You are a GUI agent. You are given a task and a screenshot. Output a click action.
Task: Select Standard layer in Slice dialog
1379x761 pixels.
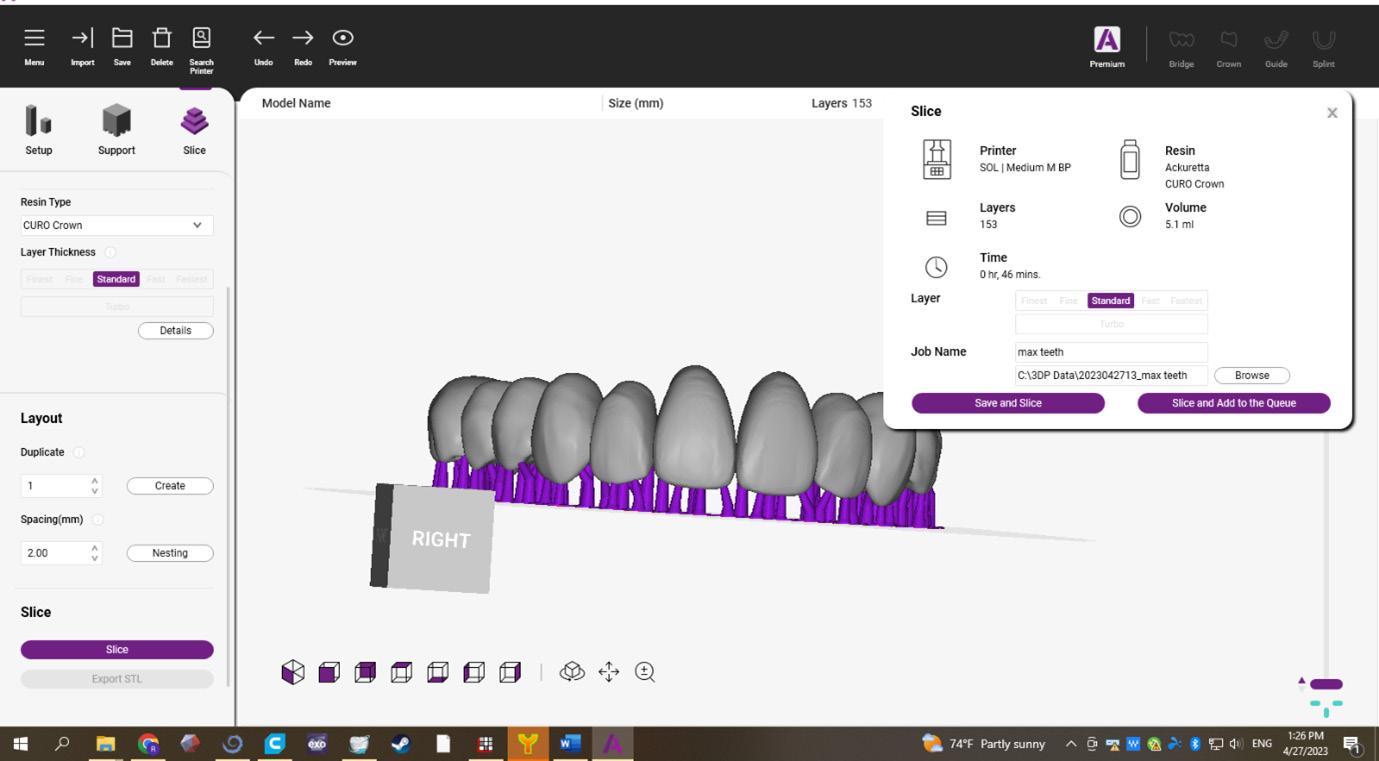coord(1111,300)
